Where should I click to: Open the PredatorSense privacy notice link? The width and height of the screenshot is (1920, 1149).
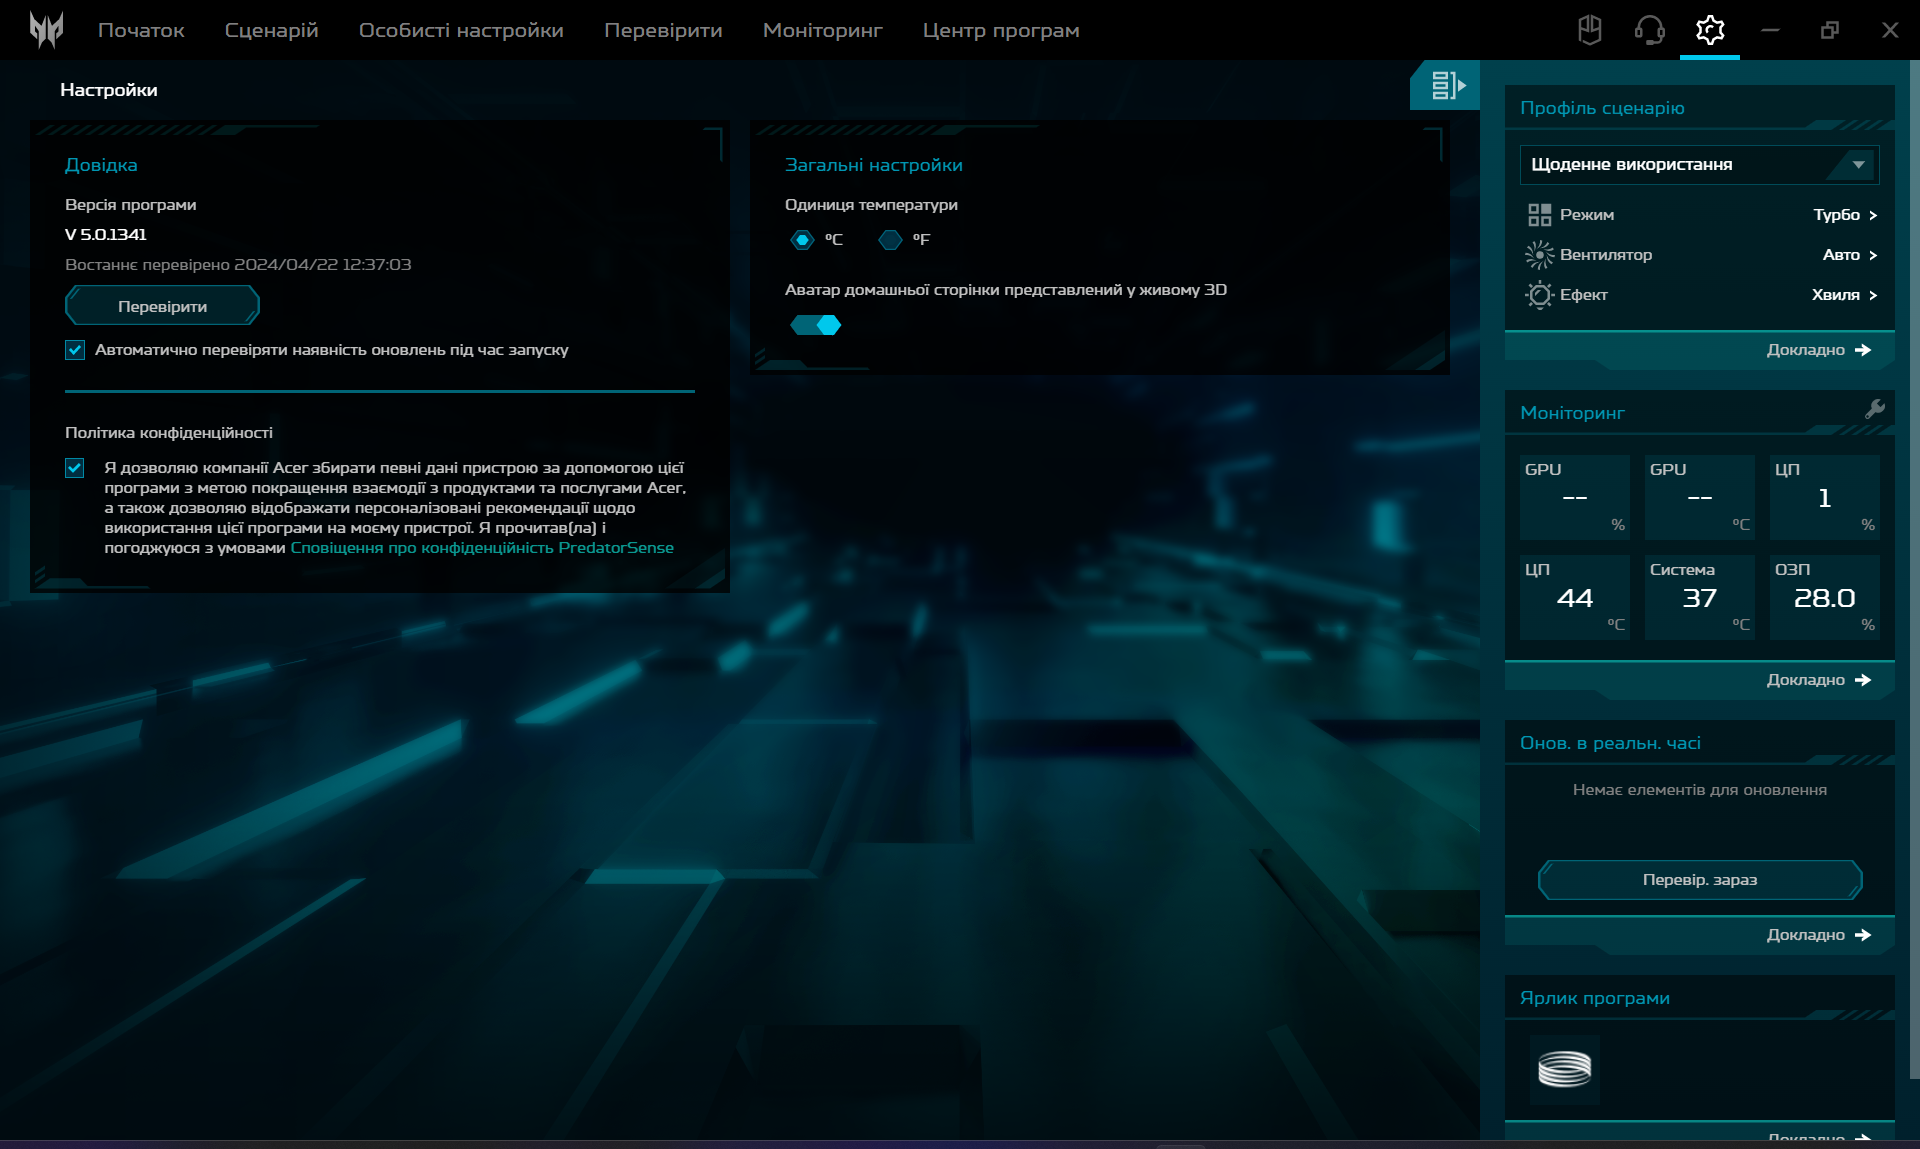pyautogui.click(x=482, y=548)
